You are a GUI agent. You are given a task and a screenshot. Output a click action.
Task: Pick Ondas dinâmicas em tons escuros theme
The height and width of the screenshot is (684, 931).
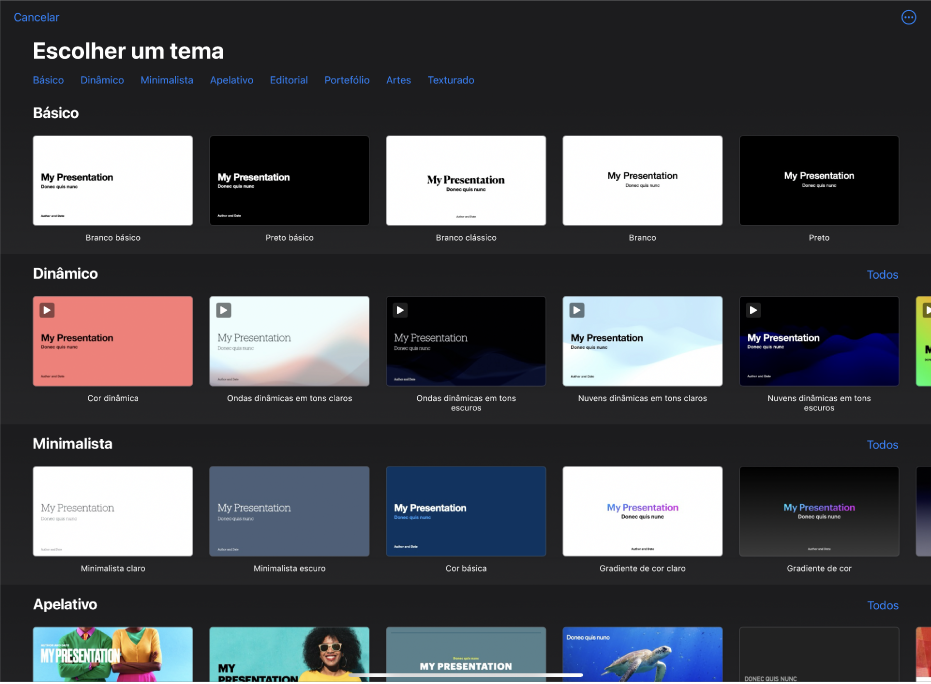click(x=466, y=341)
